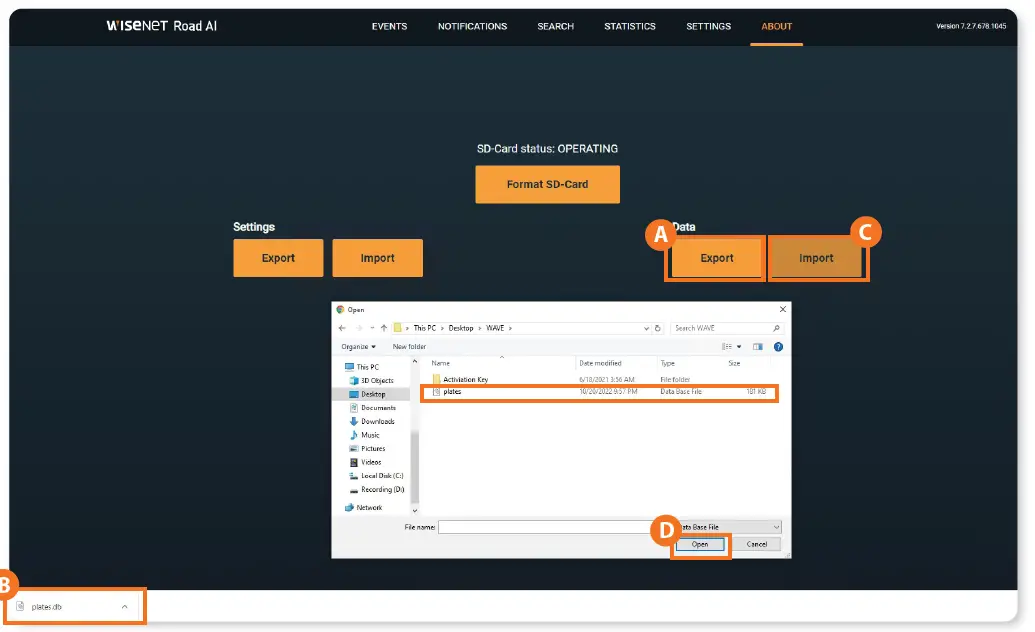
Task: Select the ABOUT tab
Action: 776,26
